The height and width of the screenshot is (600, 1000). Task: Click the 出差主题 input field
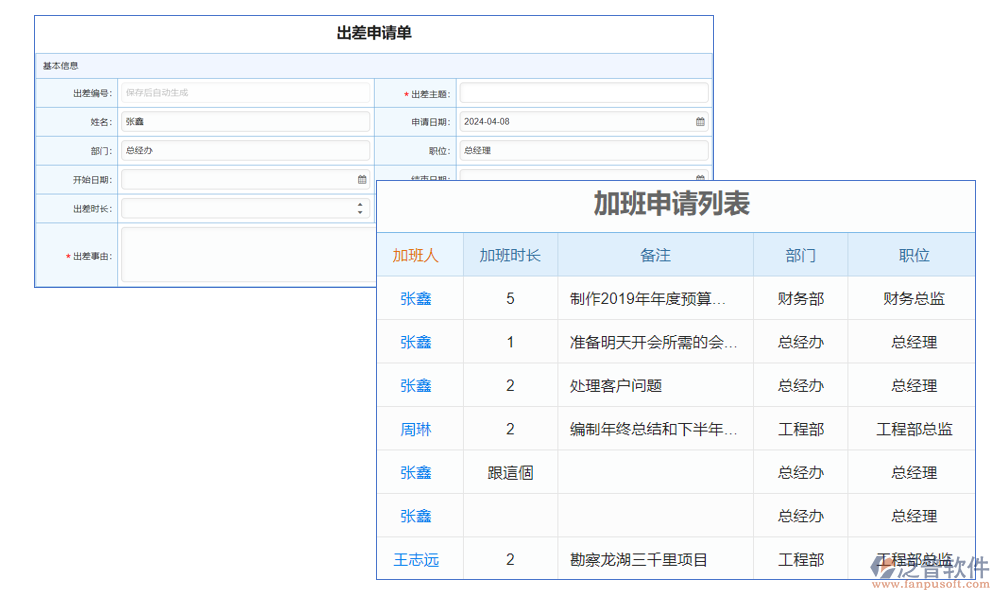[x=583, y=93]
